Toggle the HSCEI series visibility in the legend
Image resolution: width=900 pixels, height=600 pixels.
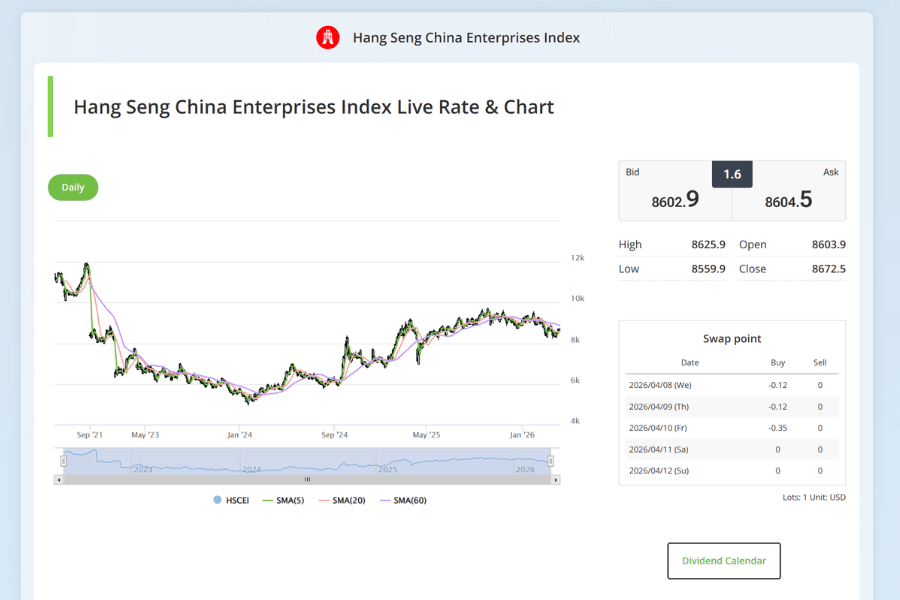pyautogui.click(x=229, y=500)
